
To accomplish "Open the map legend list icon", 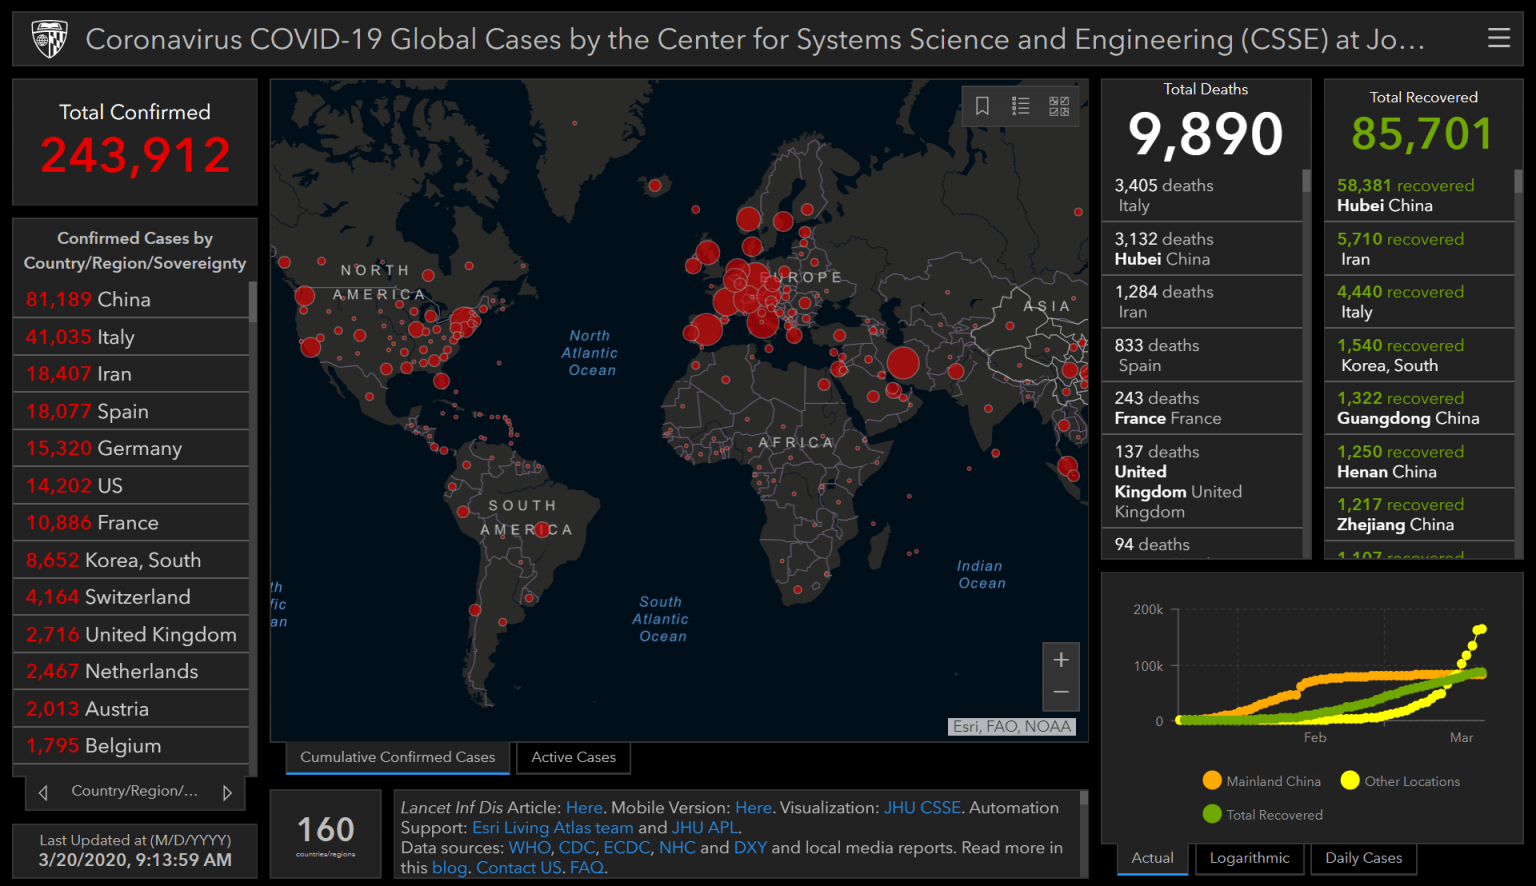I will (x=1020, y=106).
